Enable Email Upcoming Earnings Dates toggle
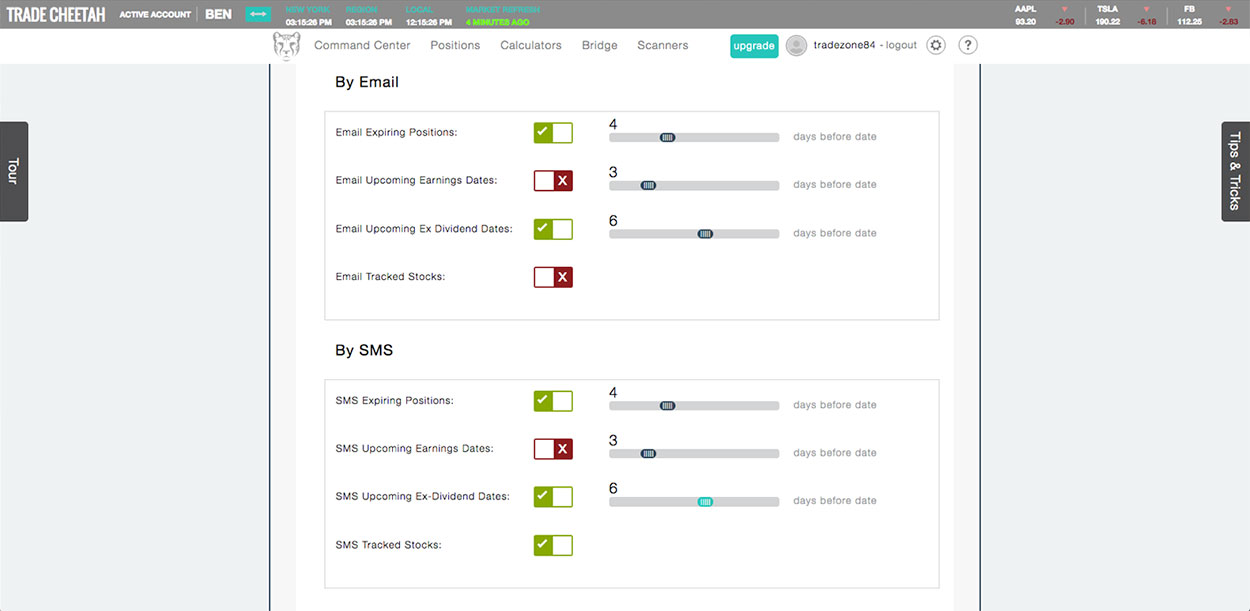1250x611 pixels. [553, 181]
